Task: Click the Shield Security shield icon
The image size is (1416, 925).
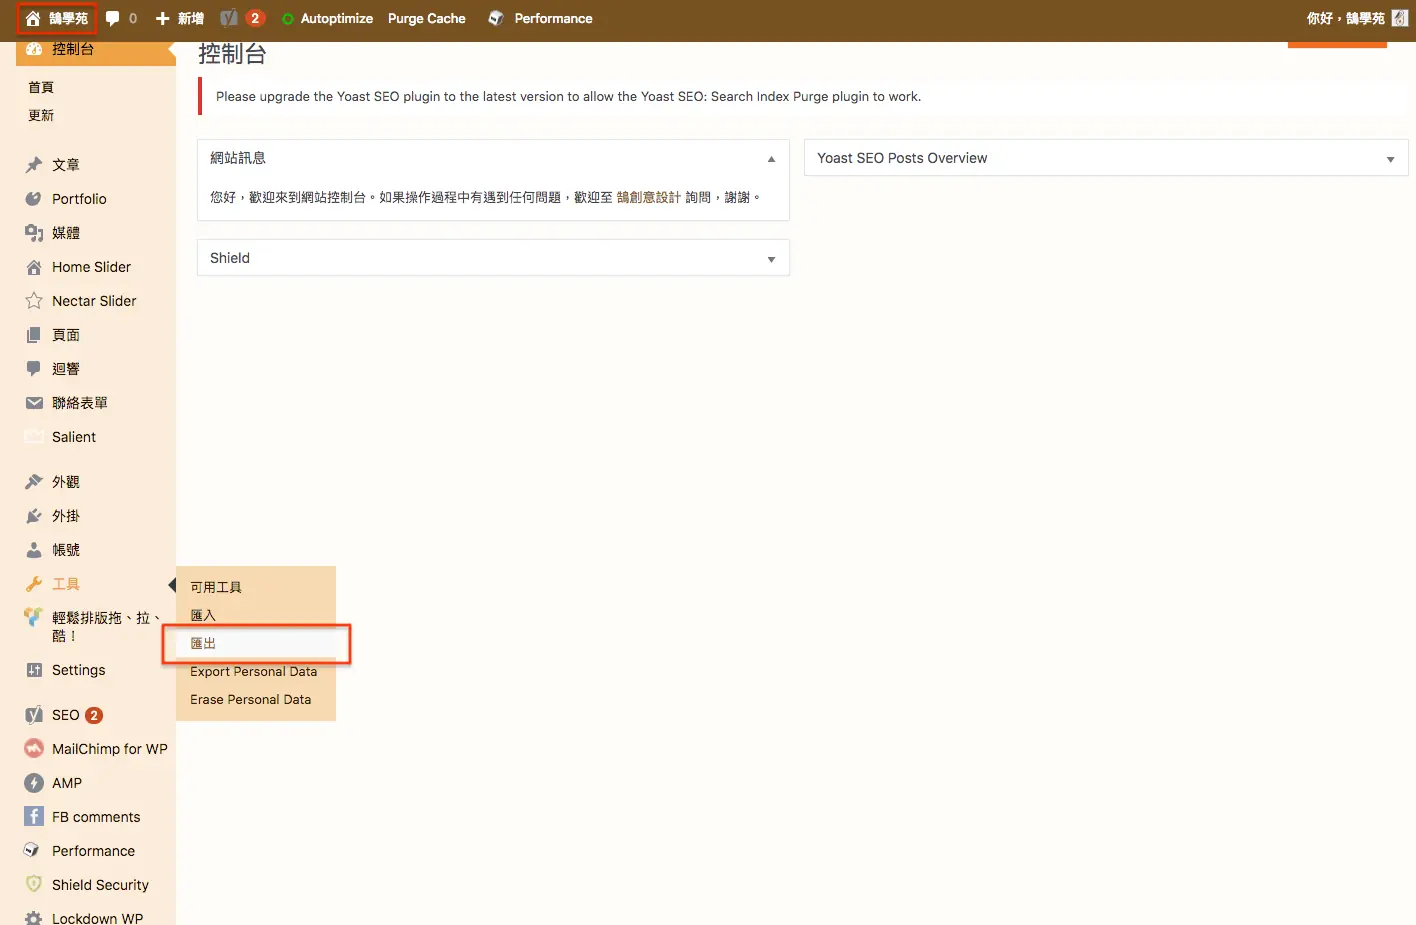Action: pyautogui.click(x=34, y=885)
